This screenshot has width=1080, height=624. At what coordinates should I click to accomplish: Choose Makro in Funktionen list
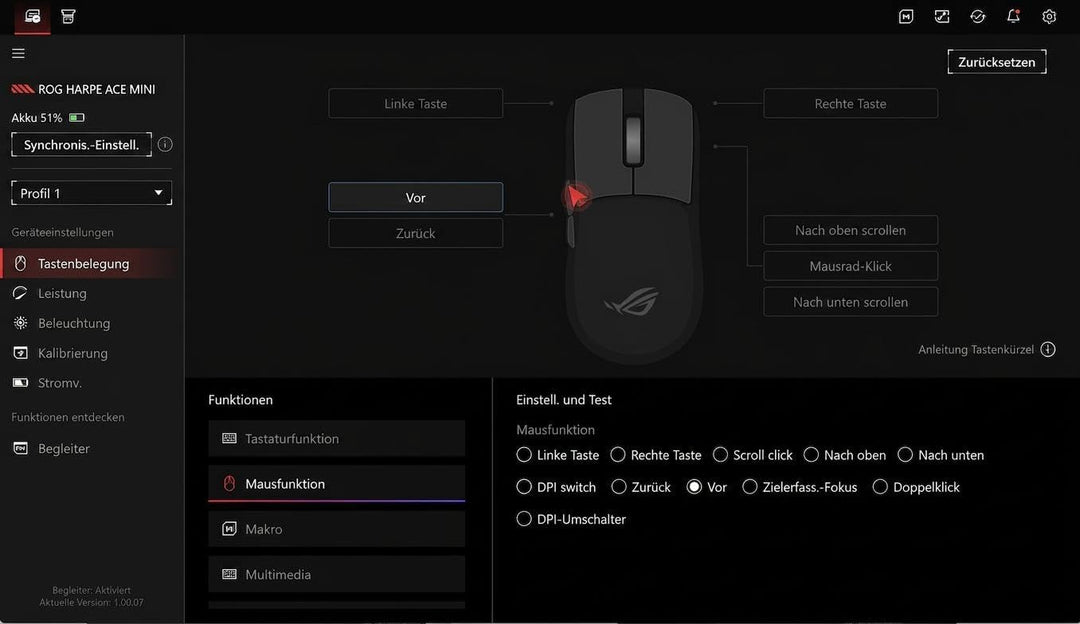pyautogui.click(x=336, y=529)
